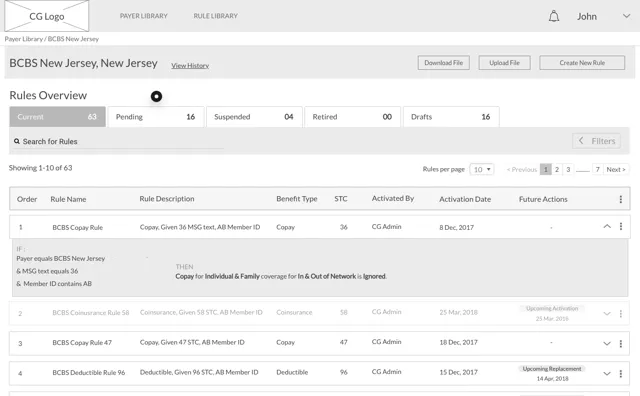Expand BCBS Copay Rule 47 details
The image size is (640, 396).
607,343
